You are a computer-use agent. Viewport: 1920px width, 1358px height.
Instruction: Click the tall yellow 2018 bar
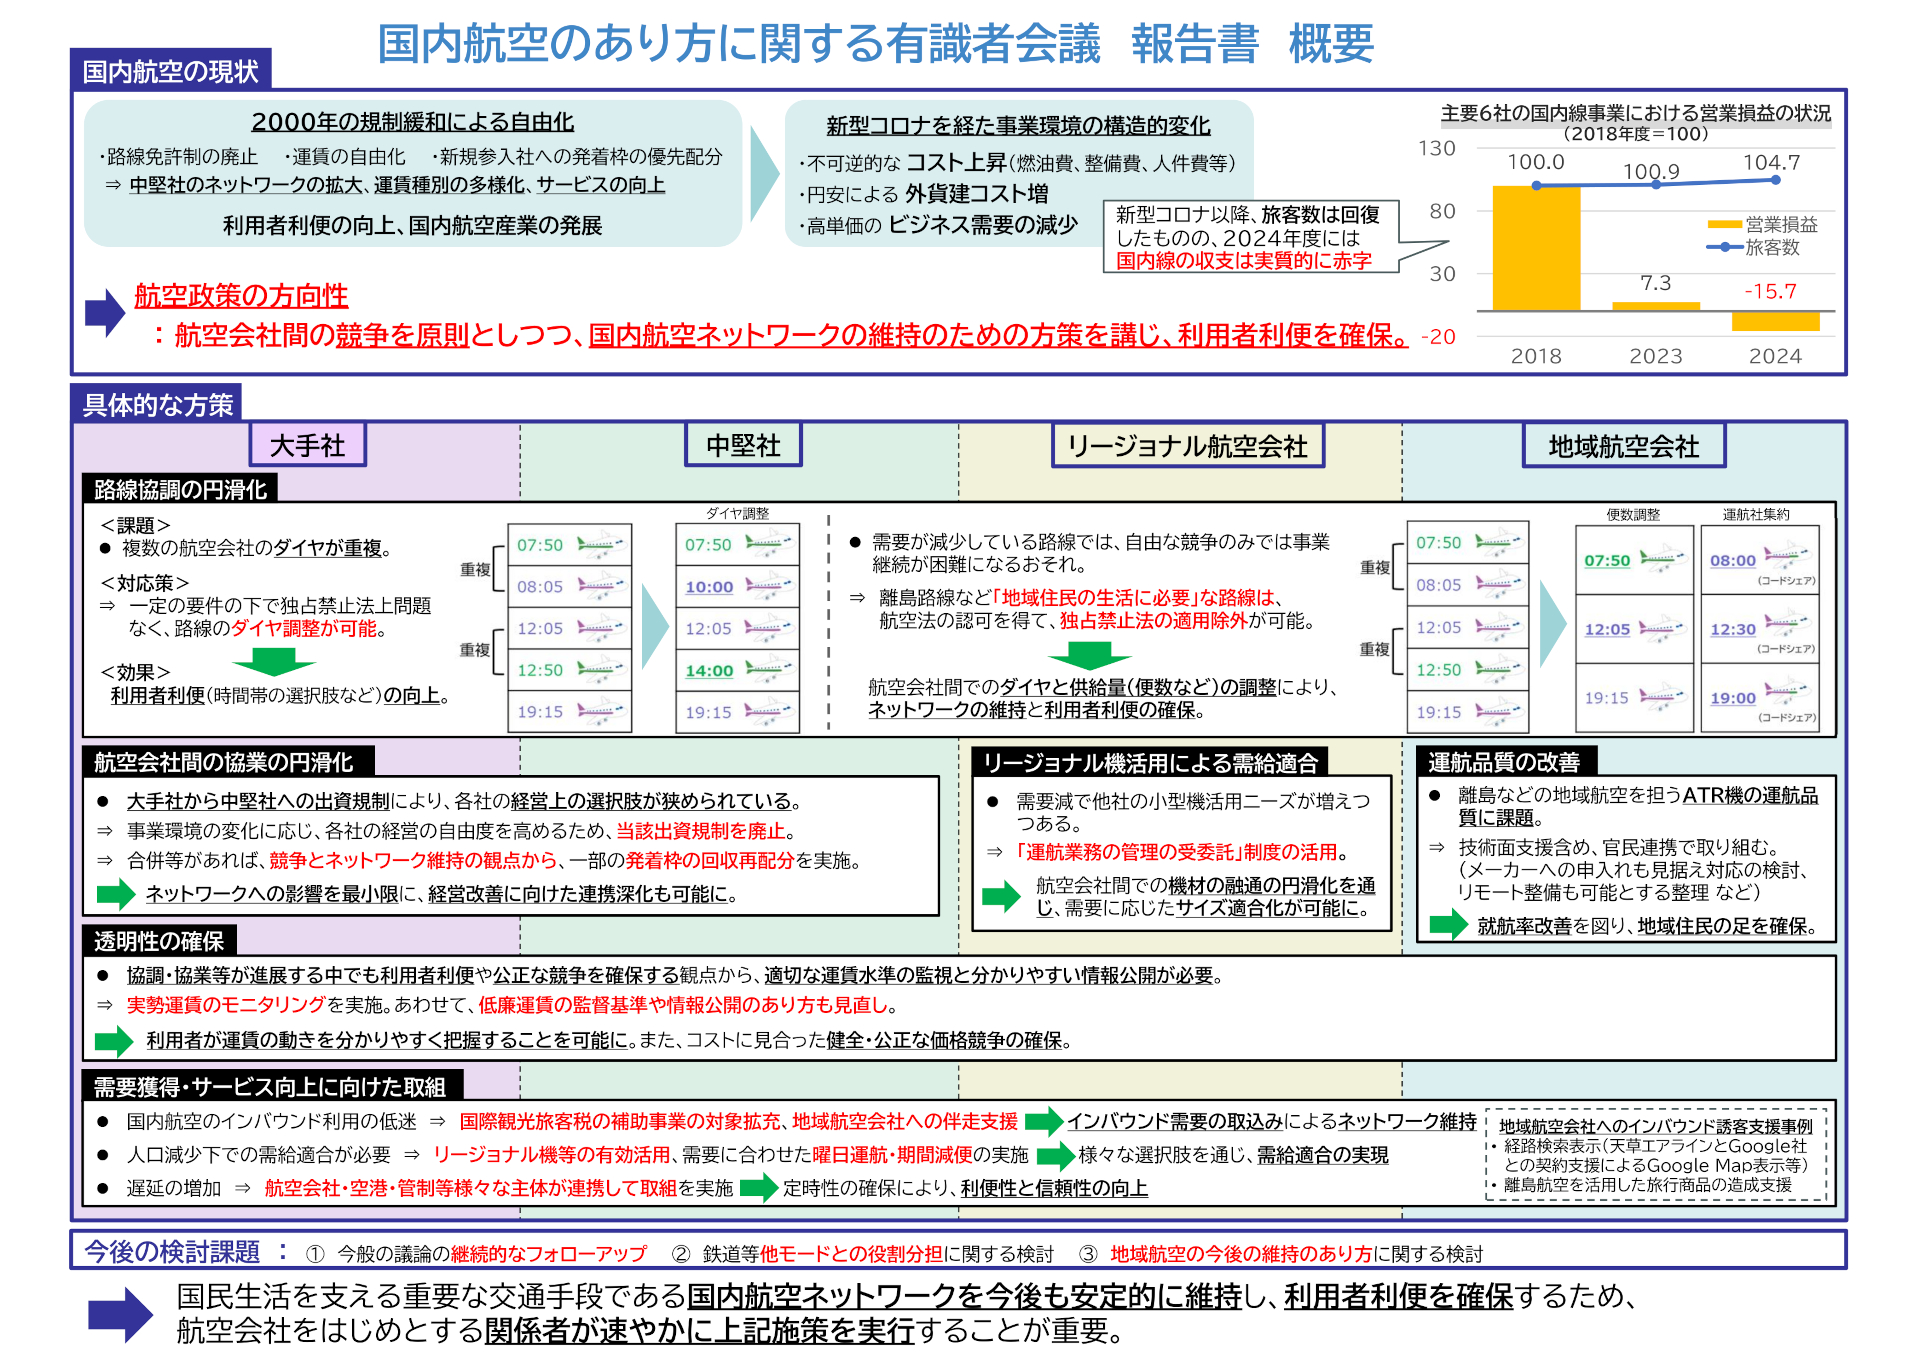(1536, 248)
